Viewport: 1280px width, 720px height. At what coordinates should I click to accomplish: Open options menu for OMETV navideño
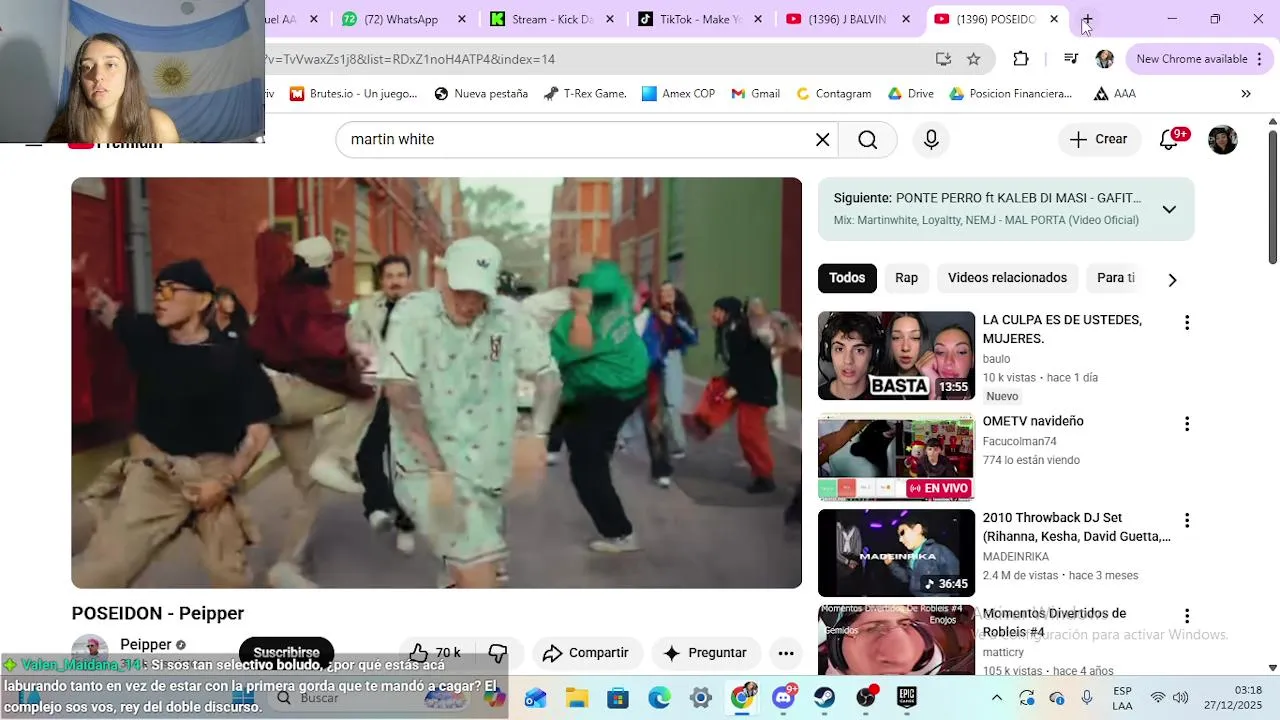[1187, 424]
